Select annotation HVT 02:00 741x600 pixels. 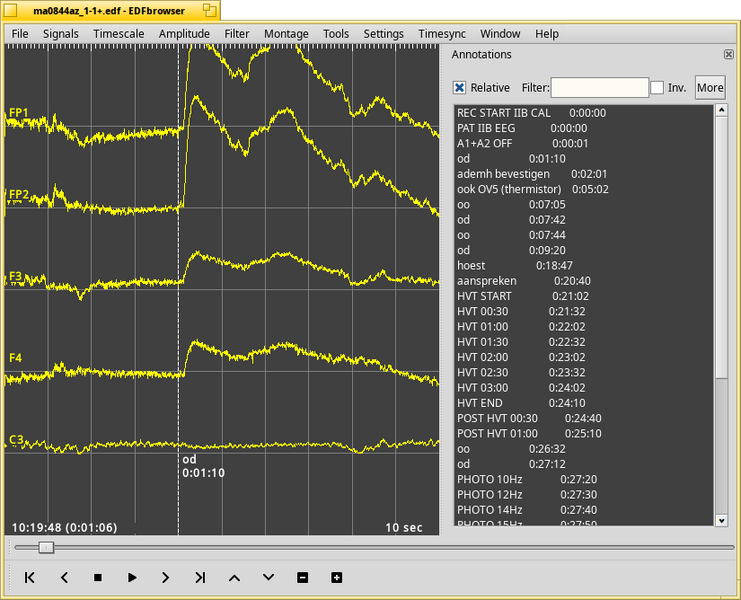click(583, 357)
